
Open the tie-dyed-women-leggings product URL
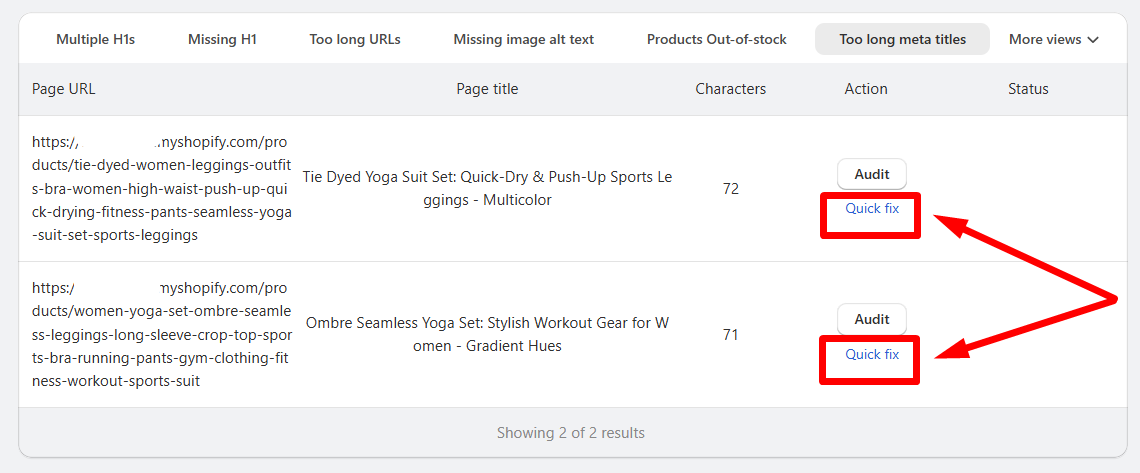(160, 189)
